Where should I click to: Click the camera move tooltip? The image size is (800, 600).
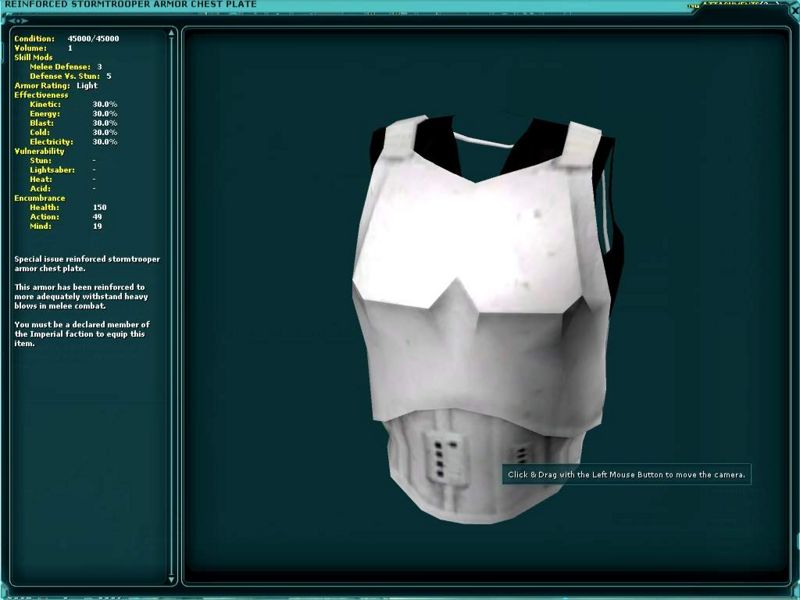coord(626,475)
